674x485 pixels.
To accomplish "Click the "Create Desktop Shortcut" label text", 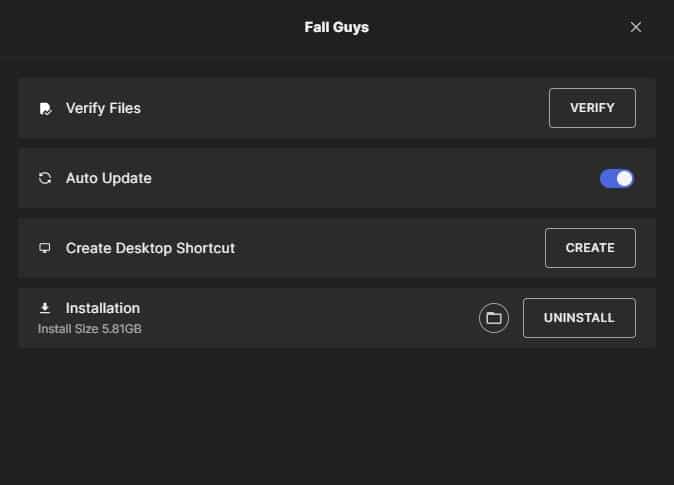I will point(150,248).
